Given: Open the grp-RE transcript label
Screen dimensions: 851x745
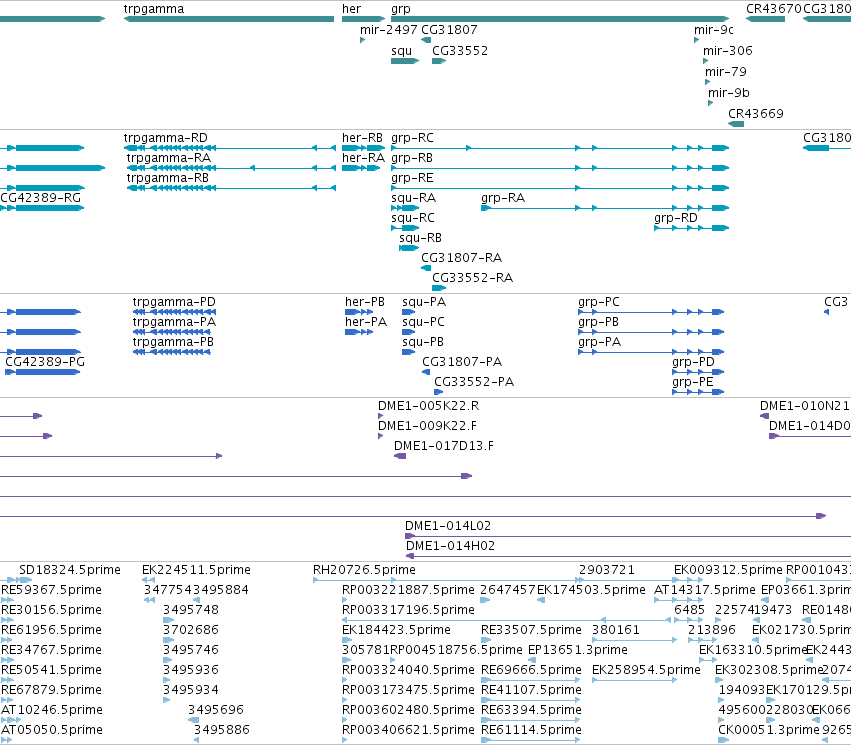Looking at the screenshot, I should 412,178.
